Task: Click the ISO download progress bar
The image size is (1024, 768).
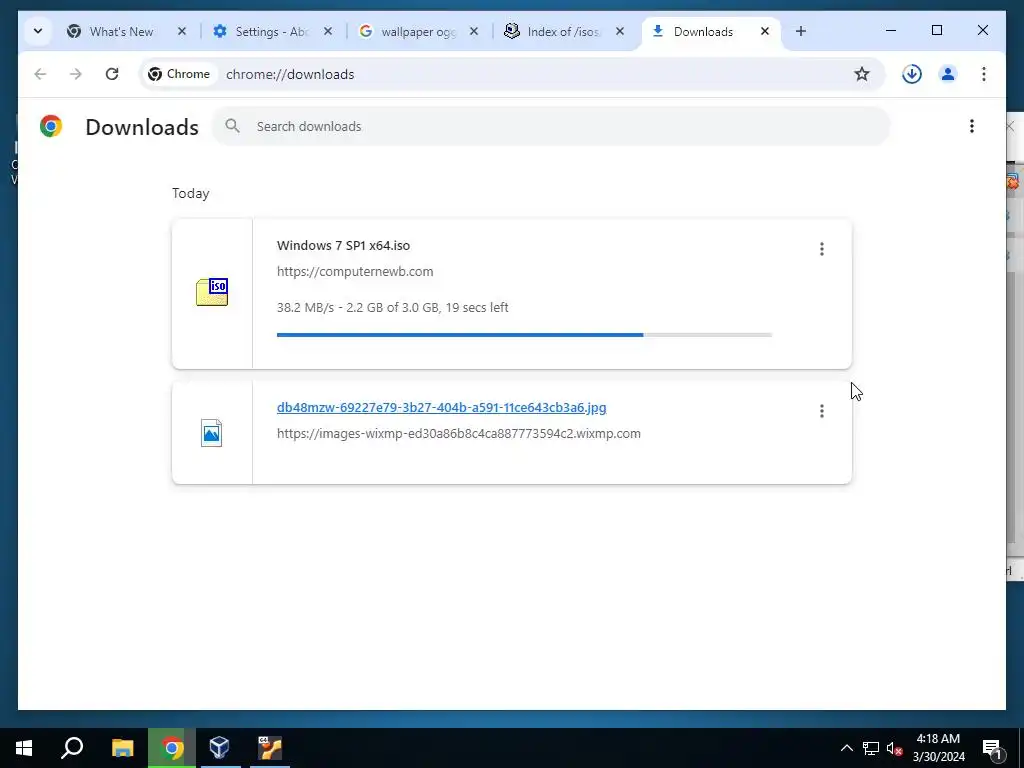Action: [524, 335]
